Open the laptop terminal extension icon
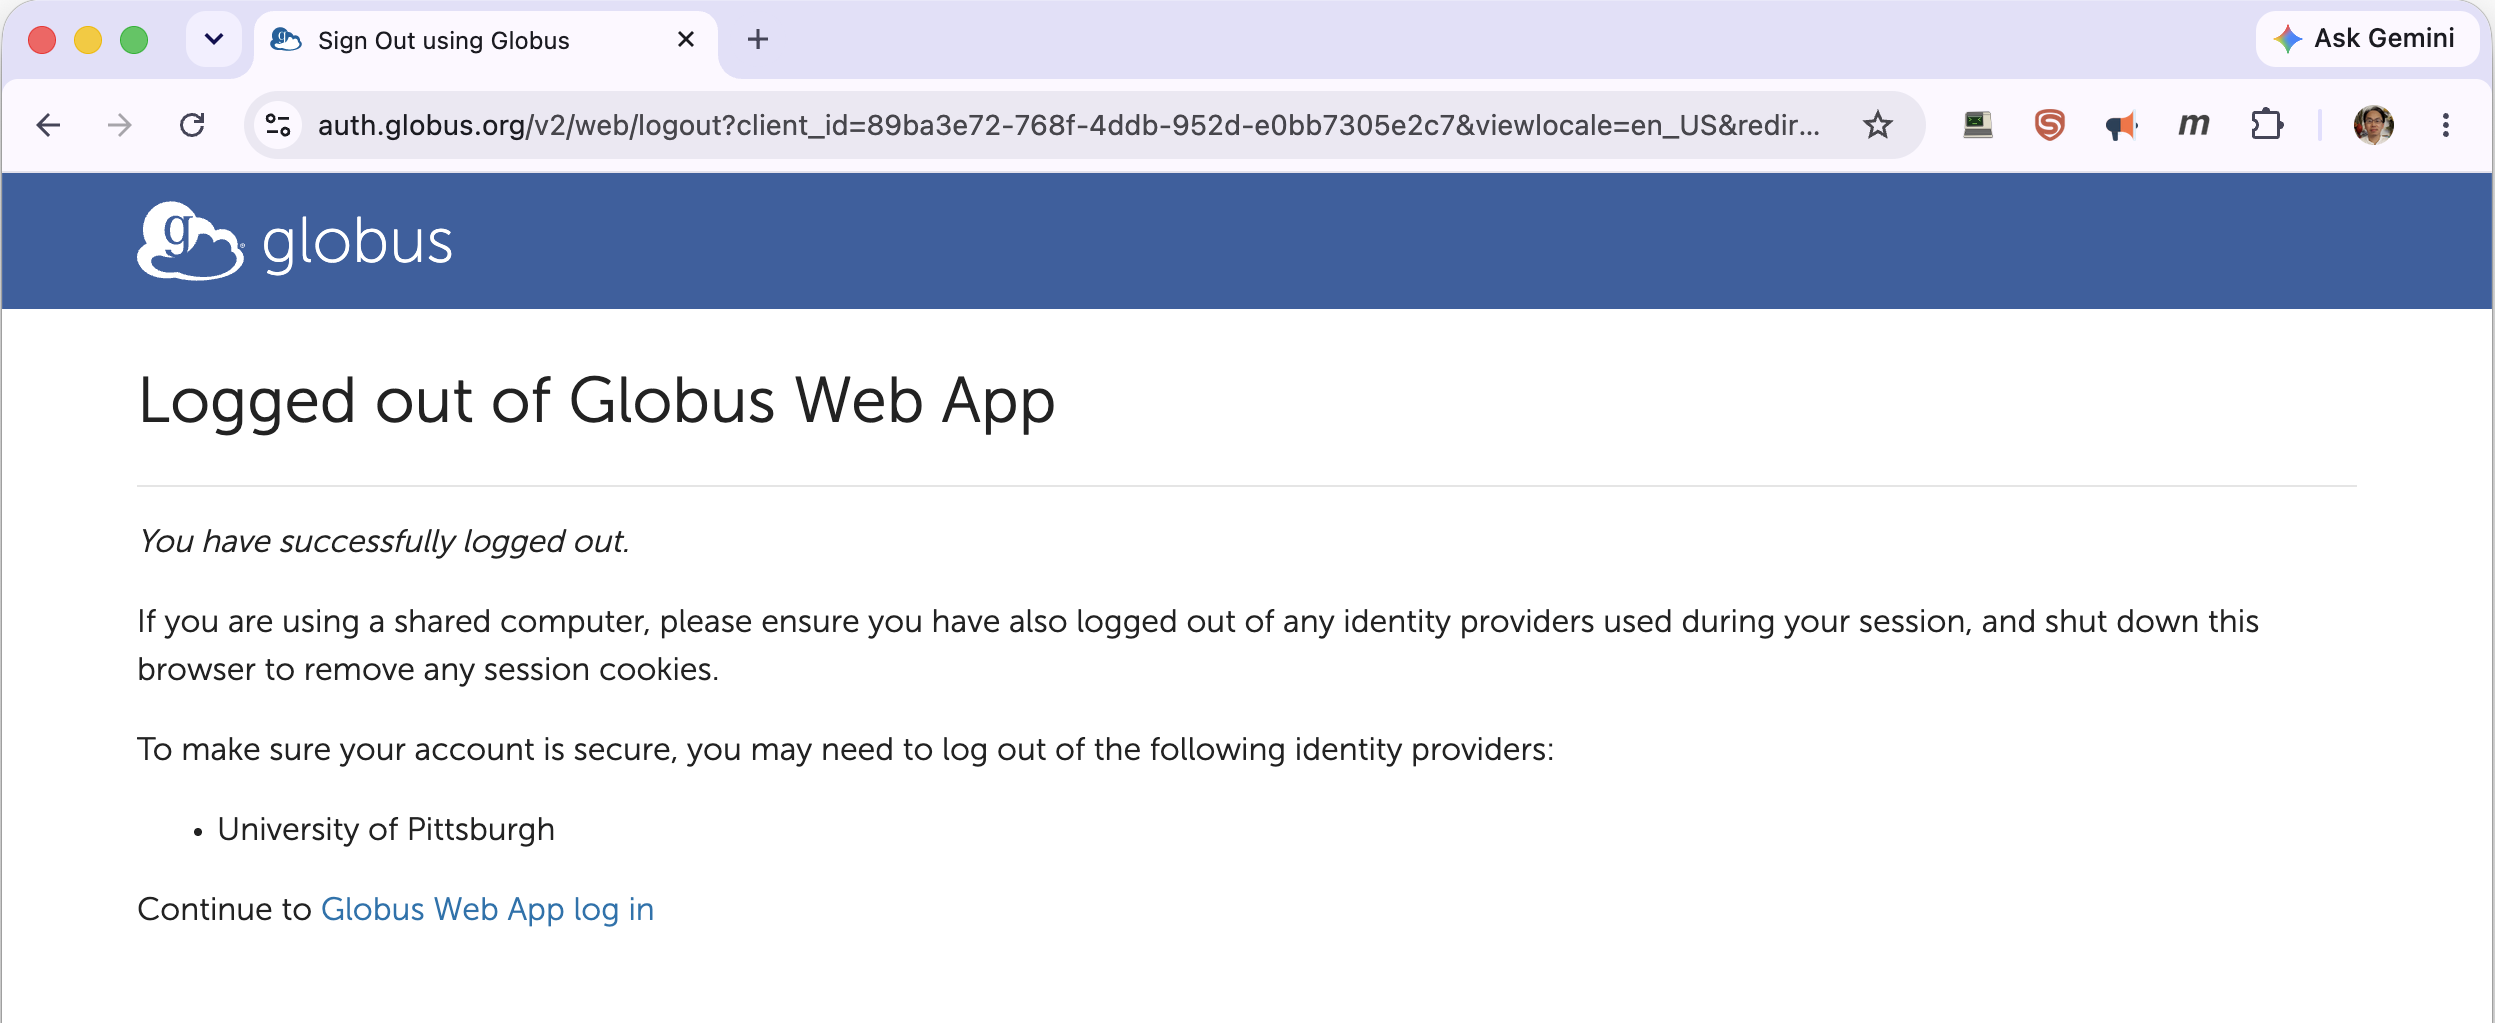2495x1023 pixels. [x=1977, y=125]
